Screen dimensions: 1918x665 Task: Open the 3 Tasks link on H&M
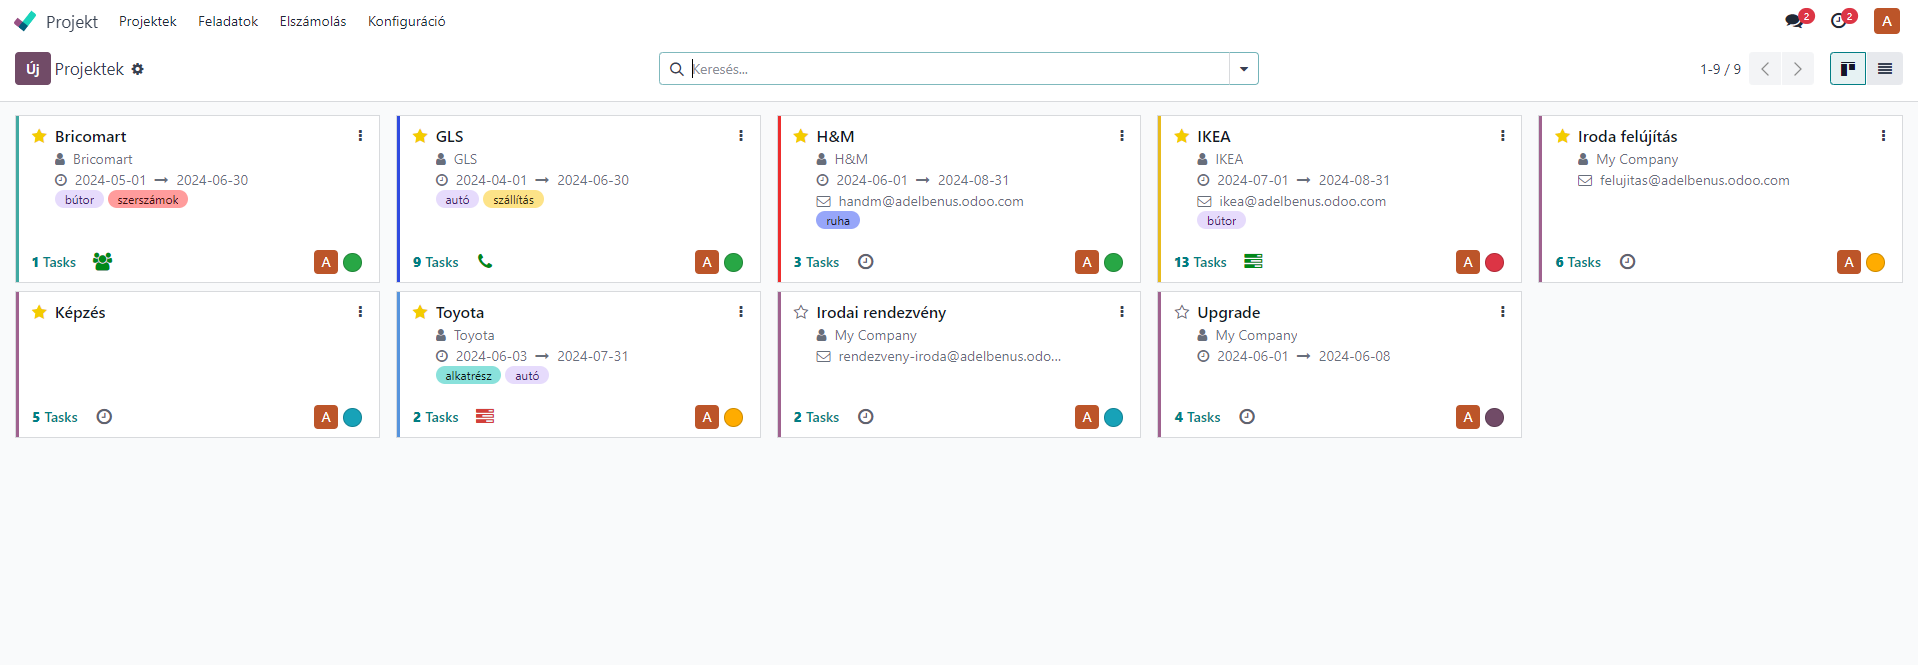(x=816, y=262)
